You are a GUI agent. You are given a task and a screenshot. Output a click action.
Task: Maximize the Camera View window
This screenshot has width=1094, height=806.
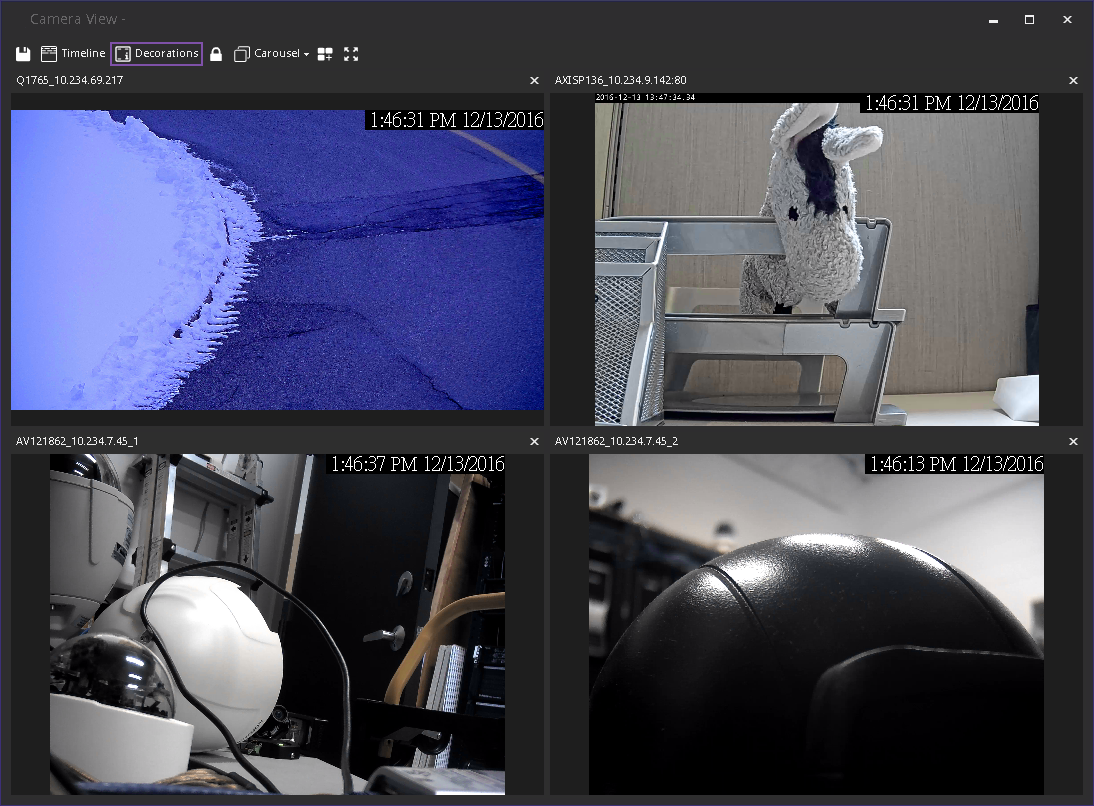tap(1029, 20)
